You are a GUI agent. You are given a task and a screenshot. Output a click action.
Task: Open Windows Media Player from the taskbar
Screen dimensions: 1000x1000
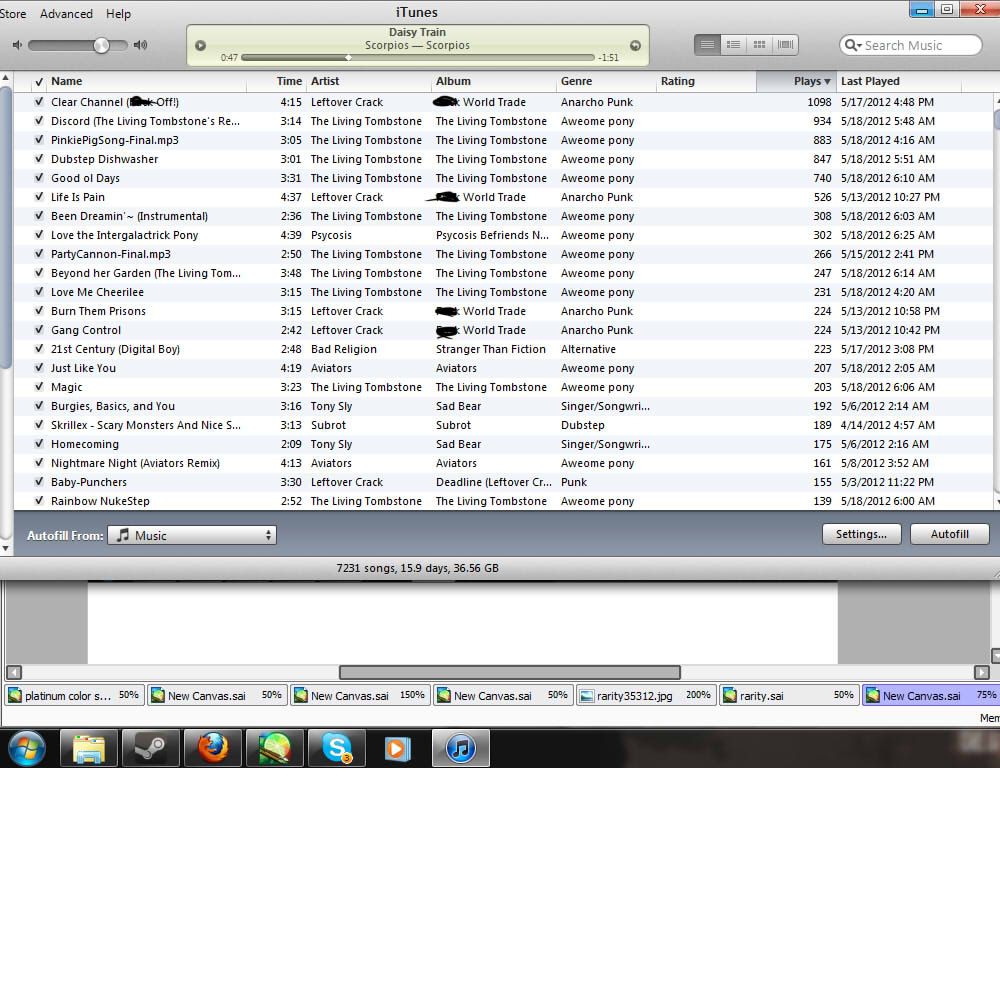(398, 748)
